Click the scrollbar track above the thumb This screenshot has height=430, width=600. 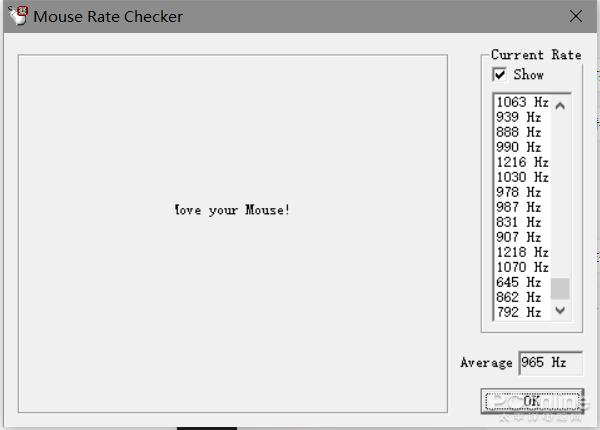[560, 196]
